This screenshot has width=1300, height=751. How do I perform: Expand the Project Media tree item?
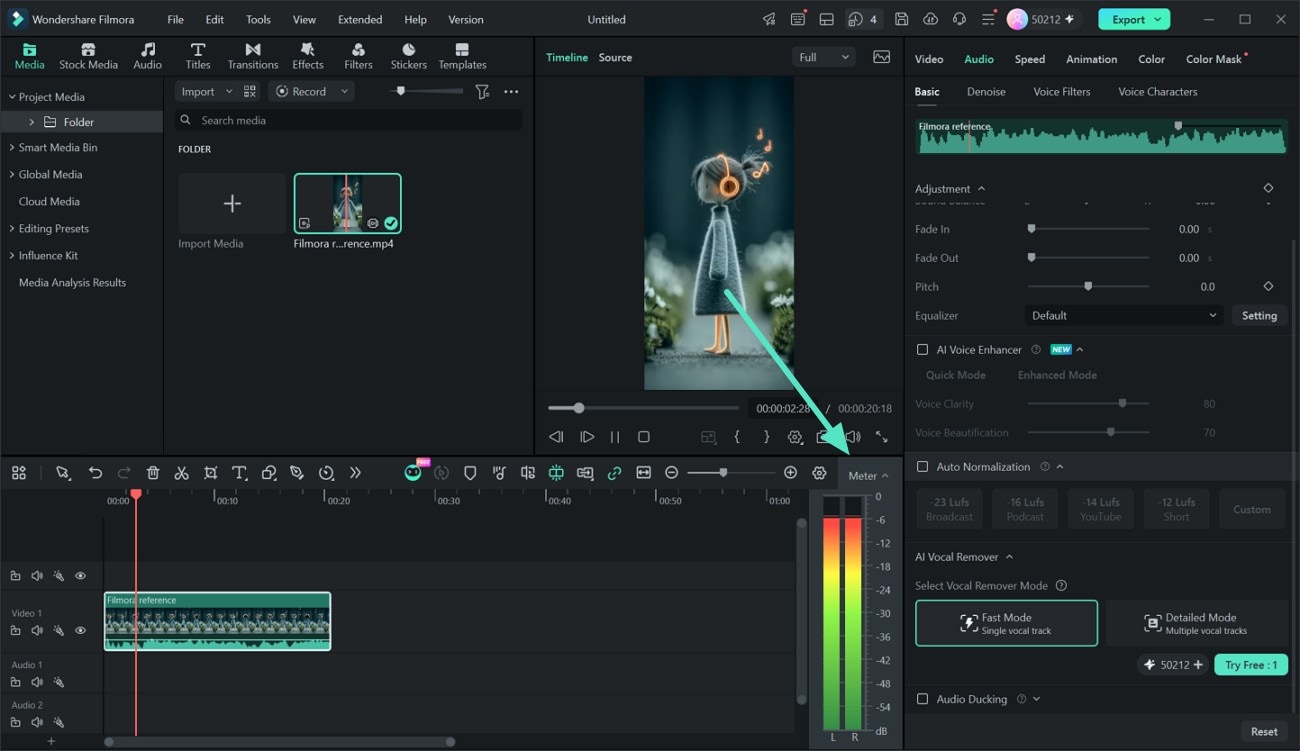pos(12,97)
